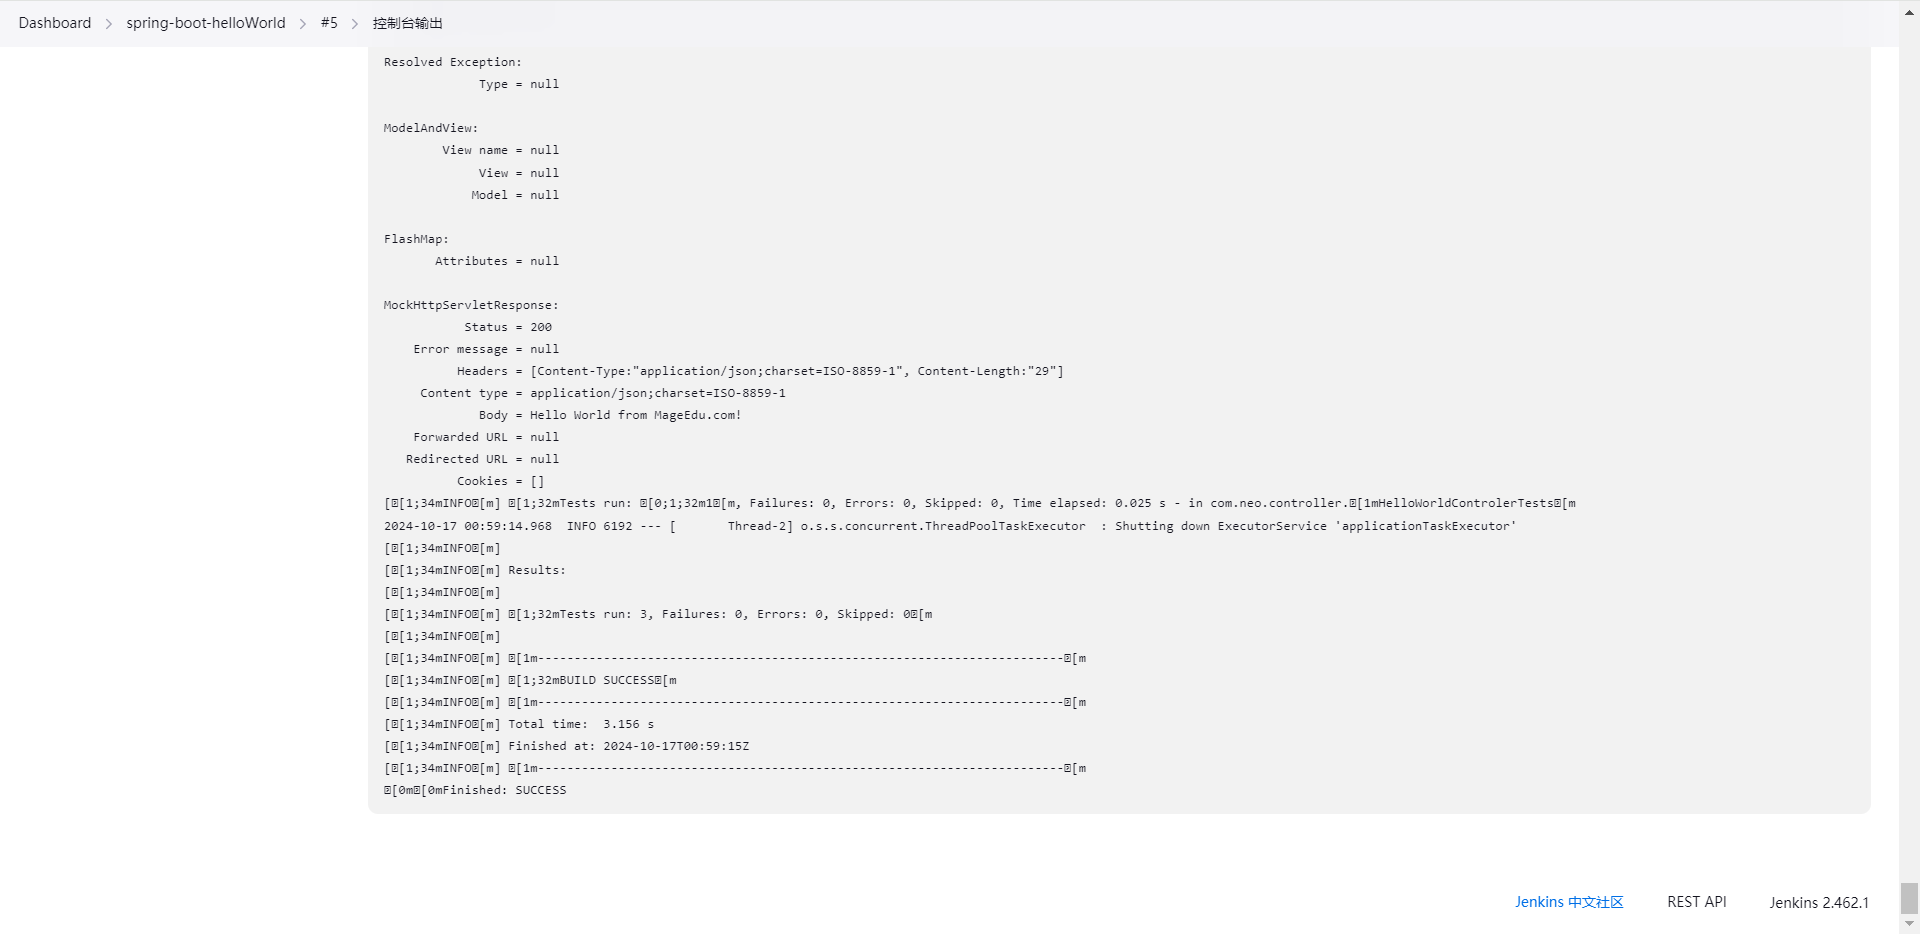
Task: Expand chevron after Dashboard breadcrumb
Action: tap(109, 23)
